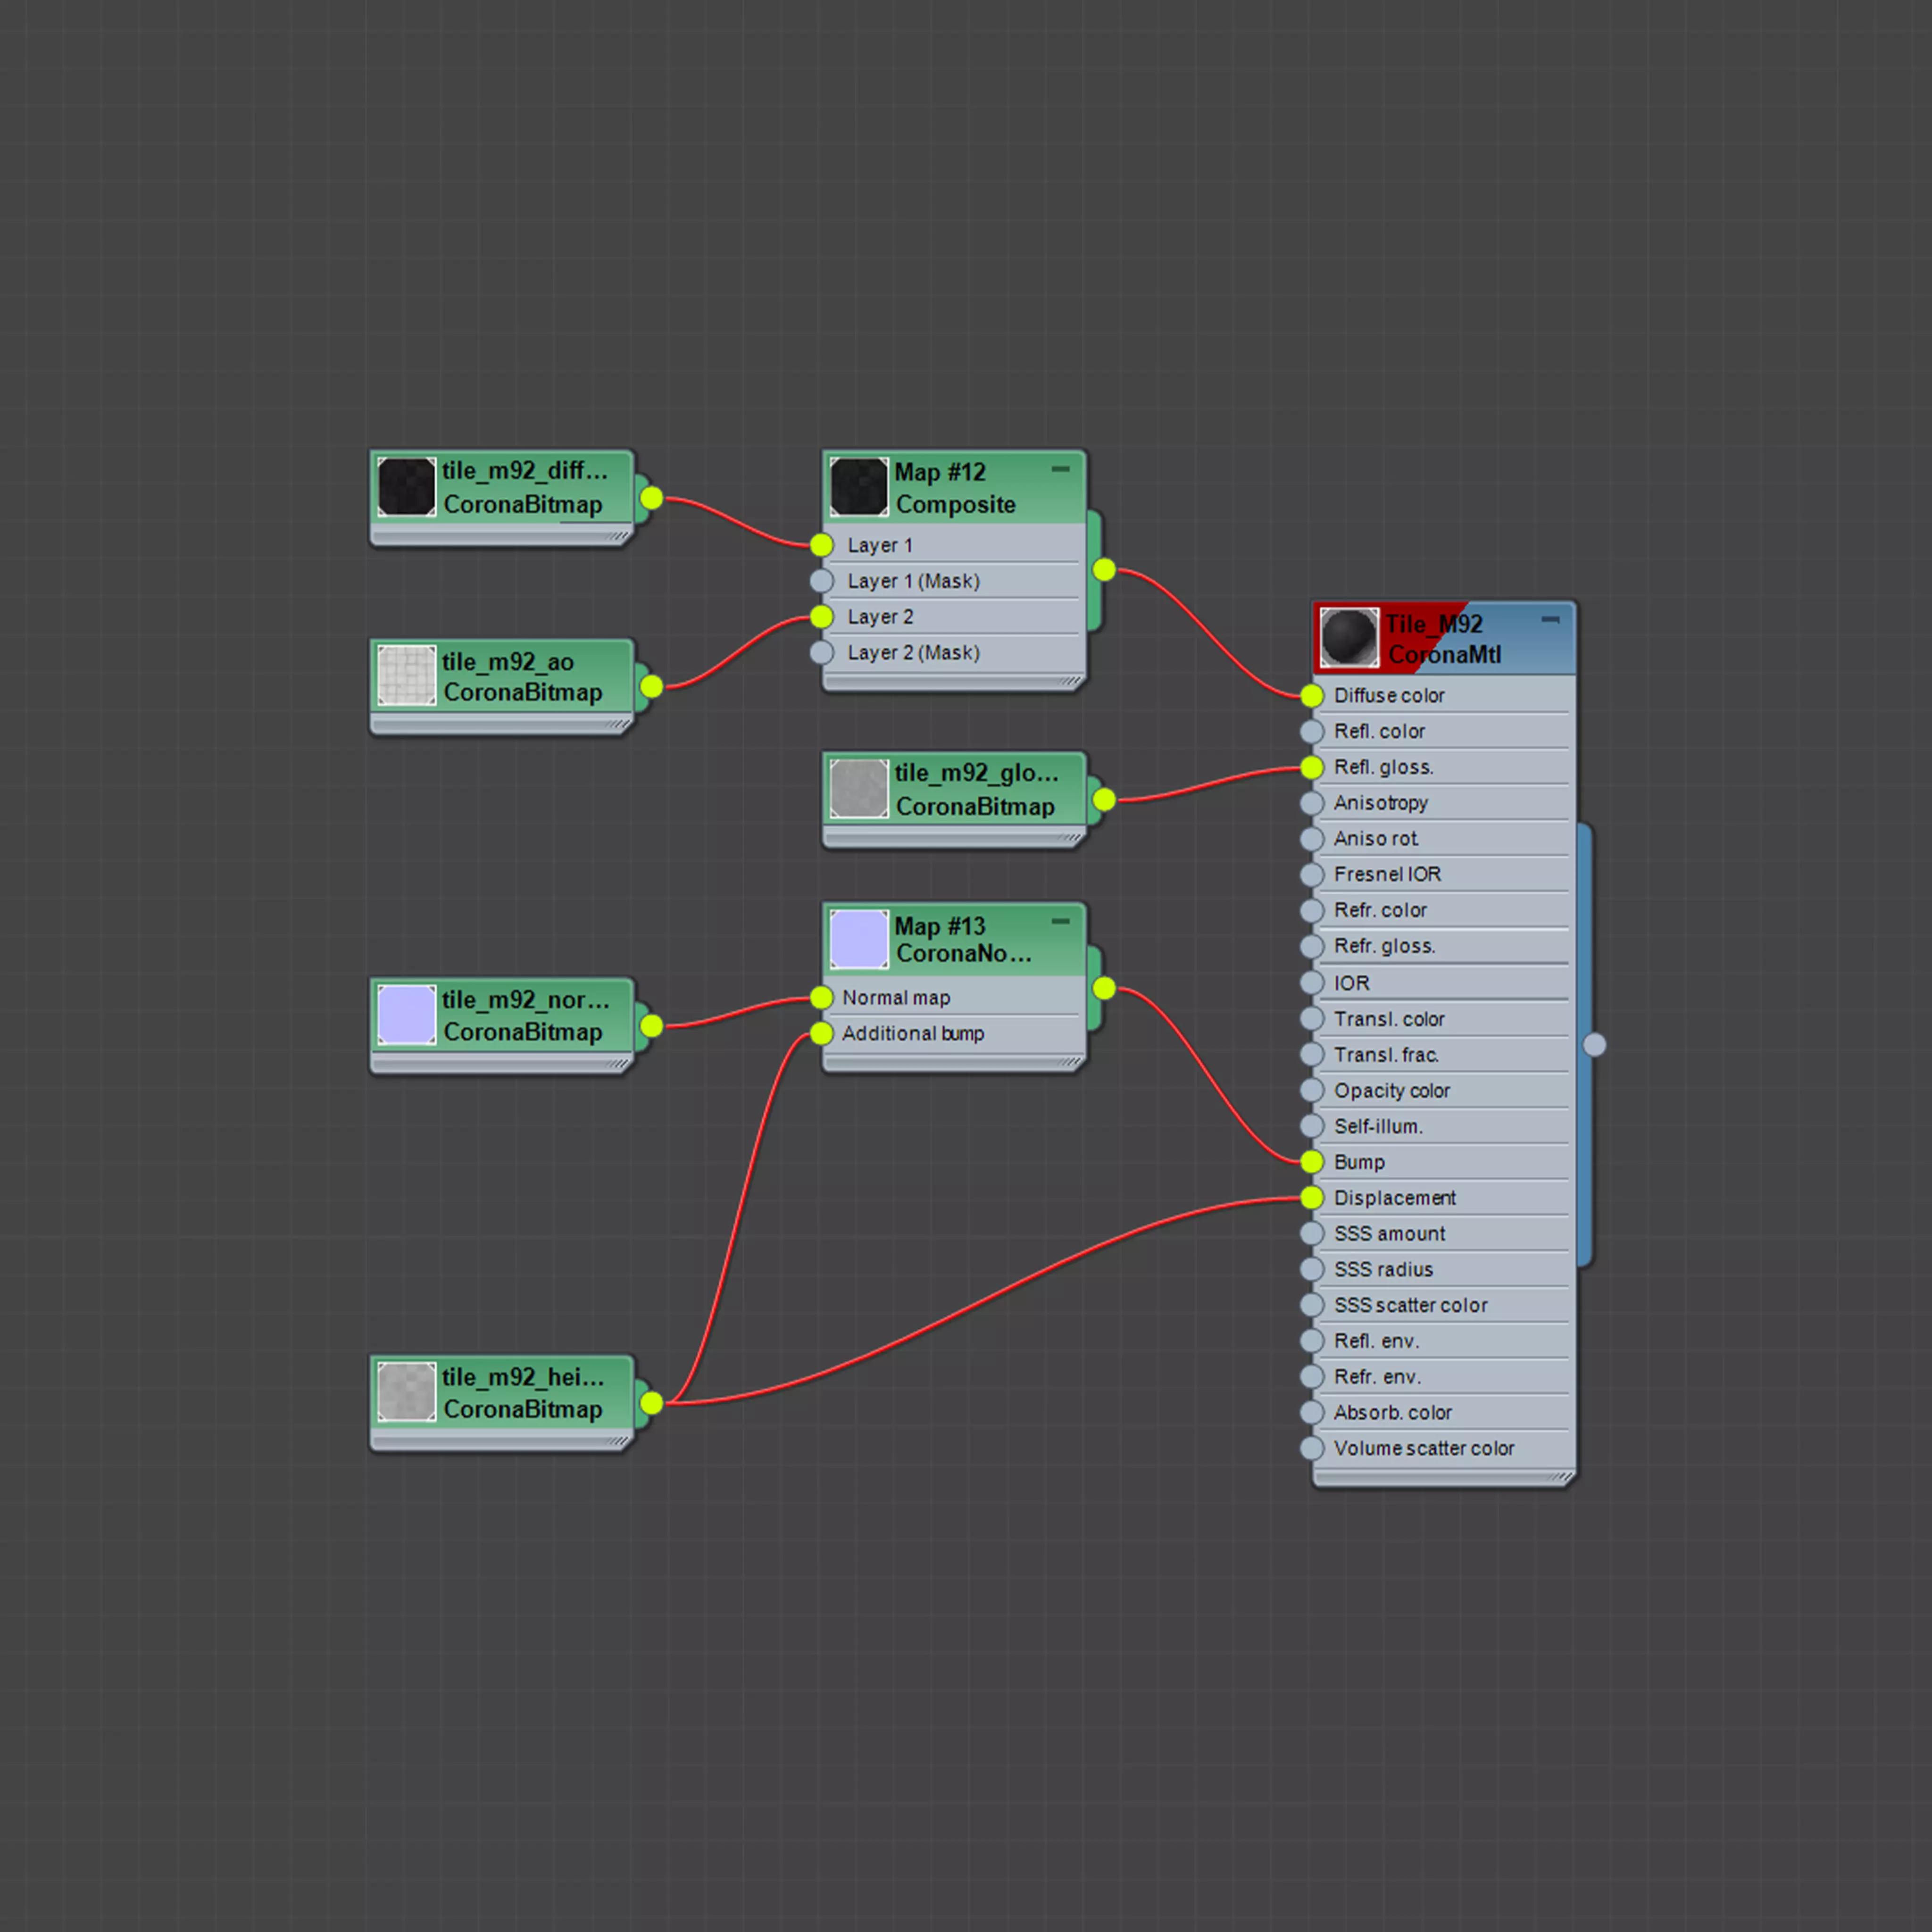Viewport: 1932px width, 1932px height.
Task: Click Map #13 normal node output socket
Action: (x=1104, y=989)
